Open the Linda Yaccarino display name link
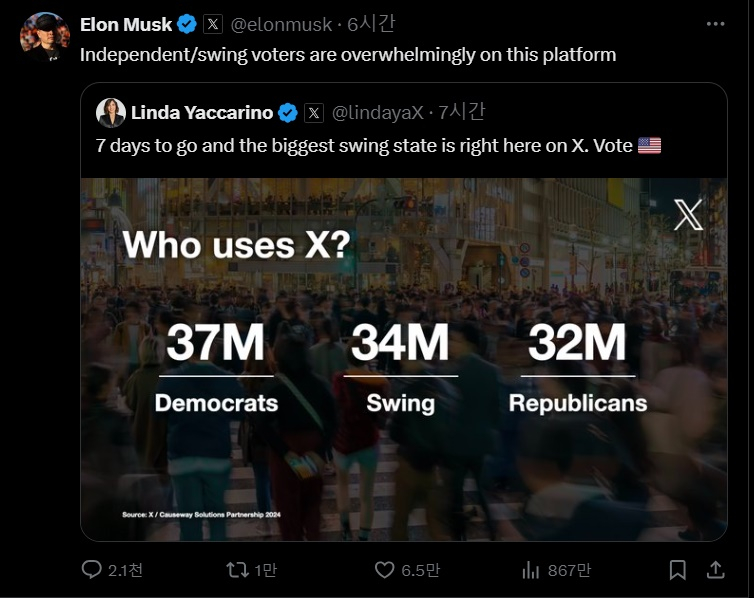 [x=202, y=113]
